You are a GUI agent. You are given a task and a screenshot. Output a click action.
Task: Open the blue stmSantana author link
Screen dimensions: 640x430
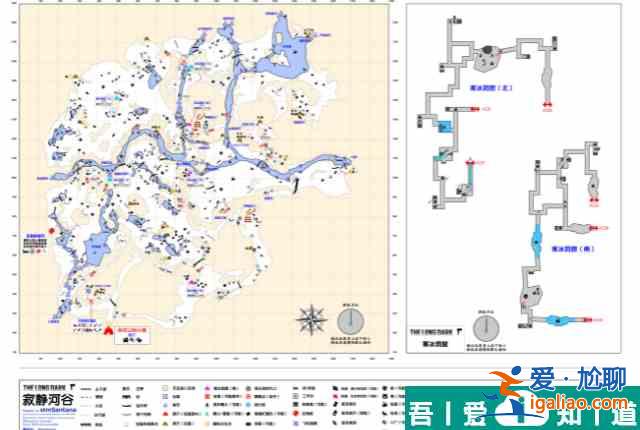coord(58,409)
